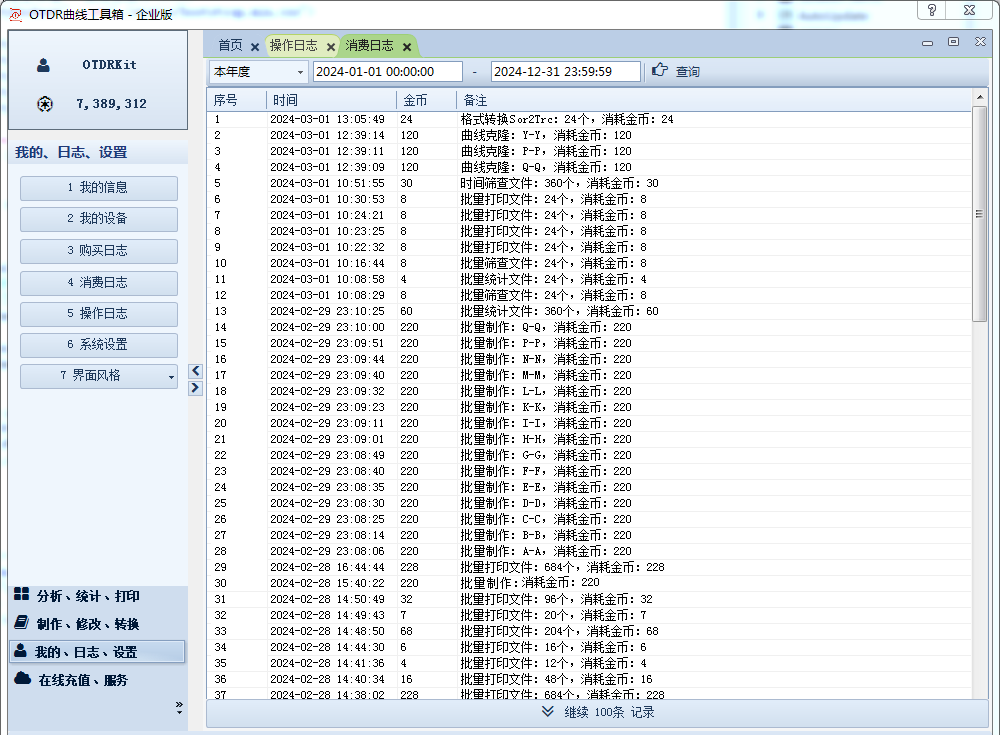Click the 3 购买日志 button
1000x735 pixels.
click(x=98, y=251)
